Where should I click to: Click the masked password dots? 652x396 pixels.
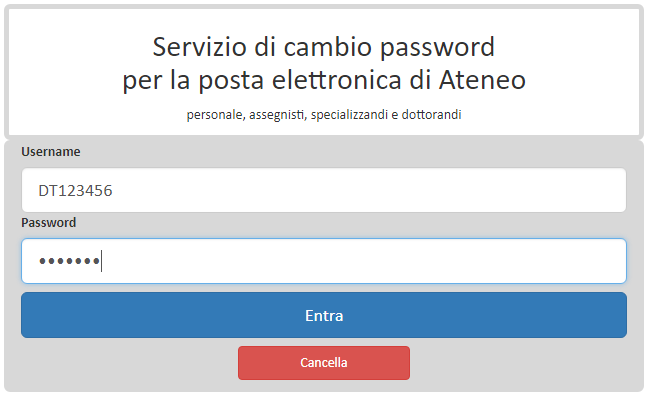point(69,261)
